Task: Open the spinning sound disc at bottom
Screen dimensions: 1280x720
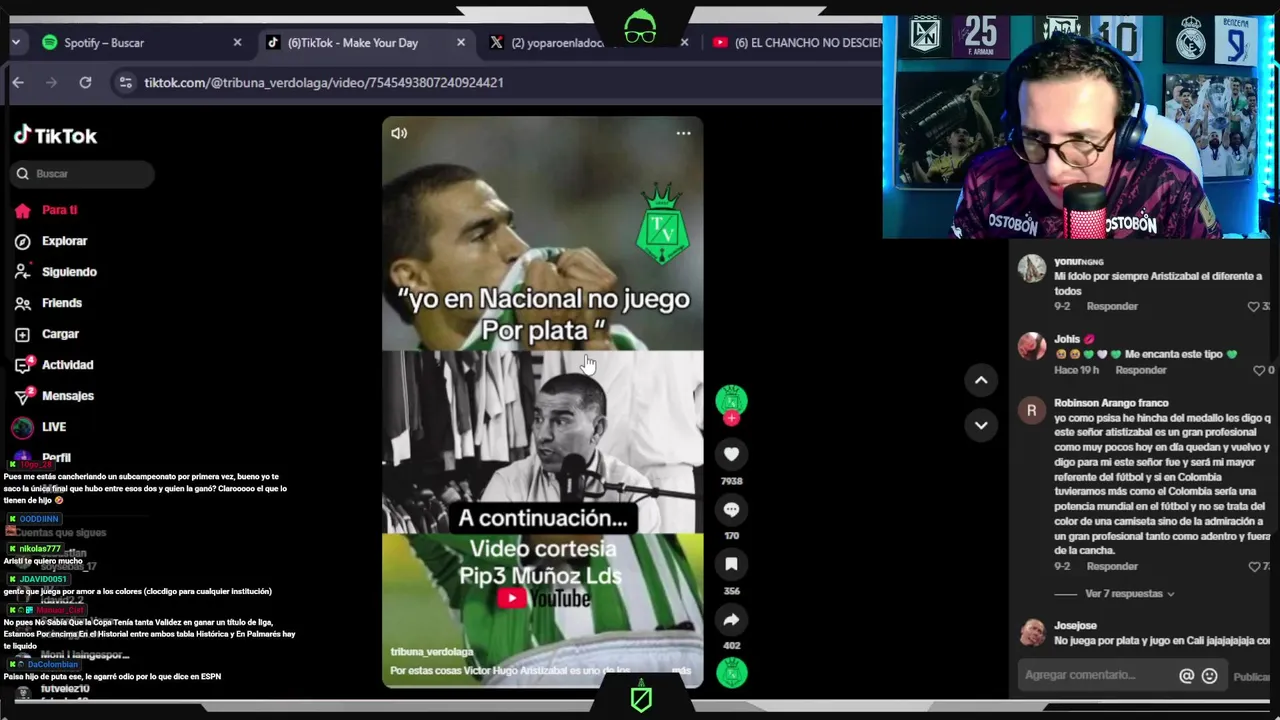Action: [731, 673]
